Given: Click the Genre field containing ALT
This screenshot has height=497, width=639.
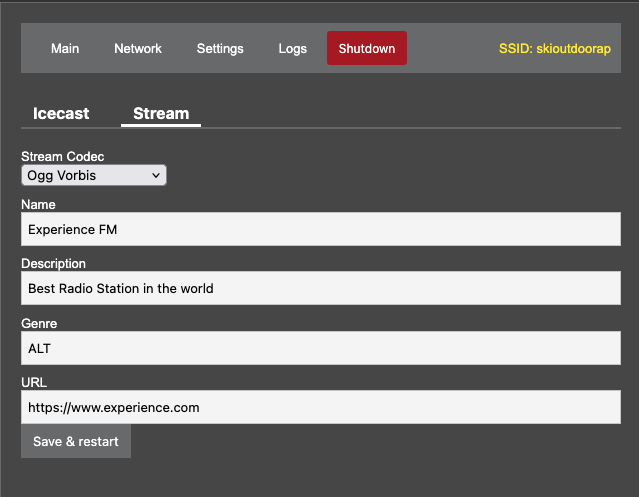Looking at the screenshot, I should (320, 348).
